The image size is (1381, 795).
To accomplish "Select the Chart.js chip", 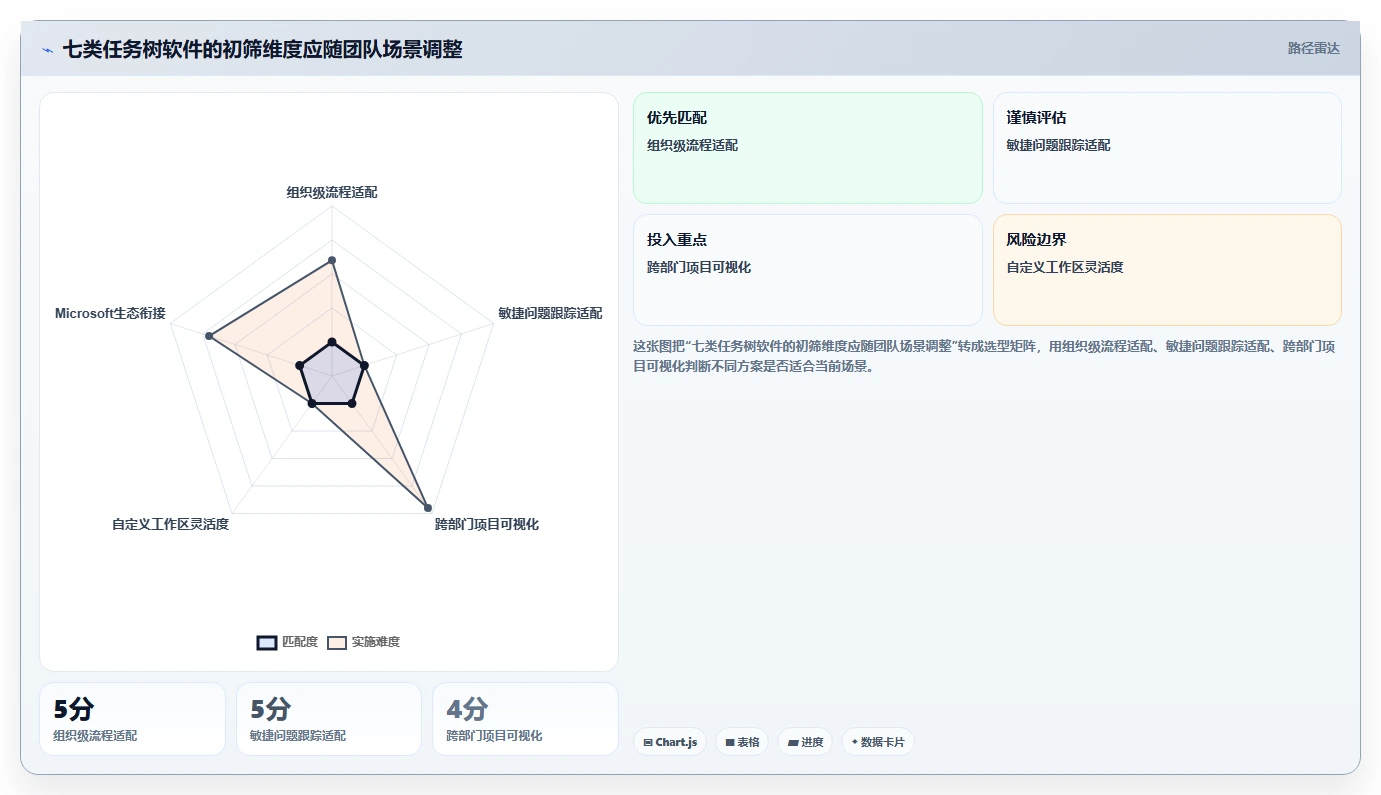I will click(x=670, y=742).
